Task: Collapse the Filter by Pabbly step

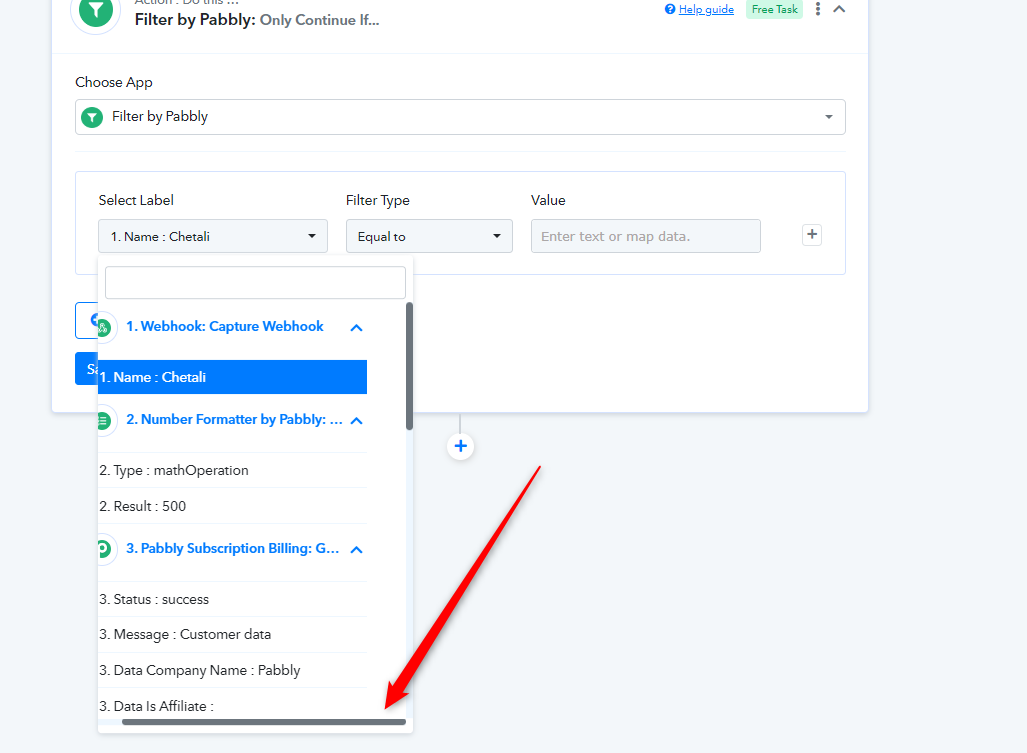Action: tap(839, 9)
